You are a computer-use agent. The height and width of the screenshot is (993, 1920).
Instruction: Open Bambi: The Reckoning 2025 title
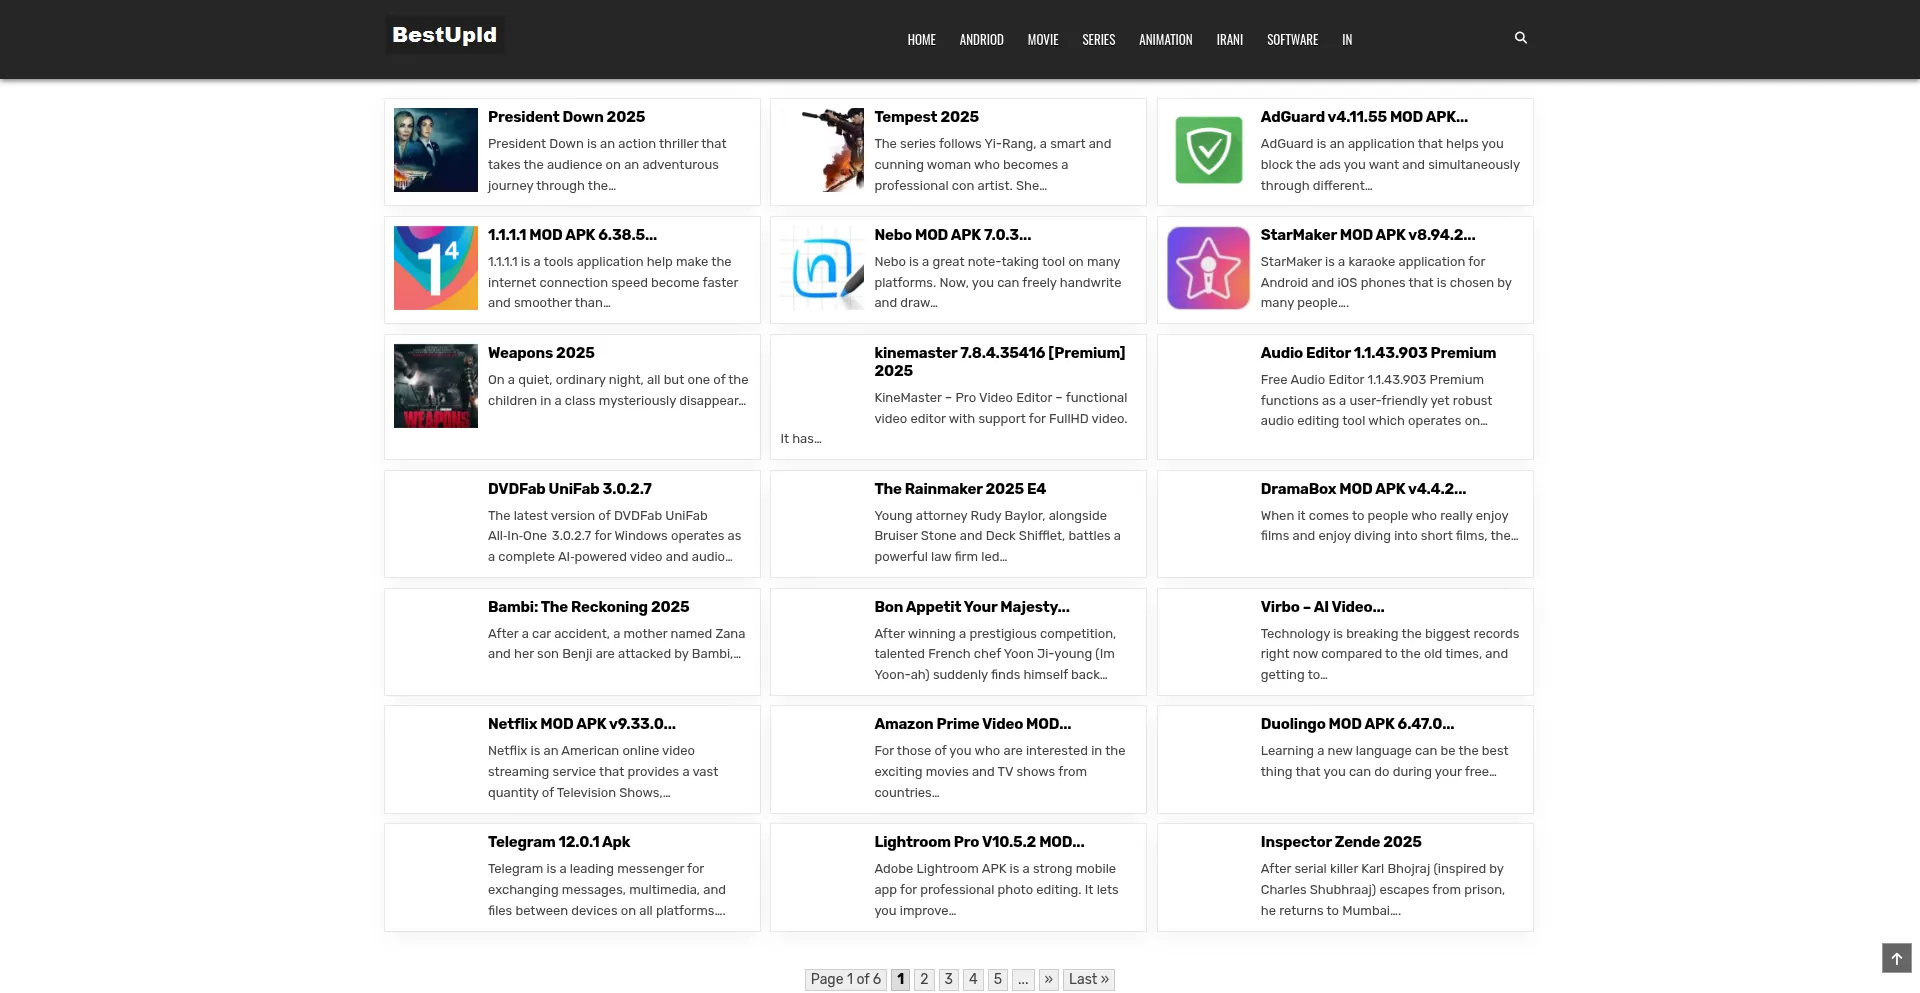[x=588, y=607]
